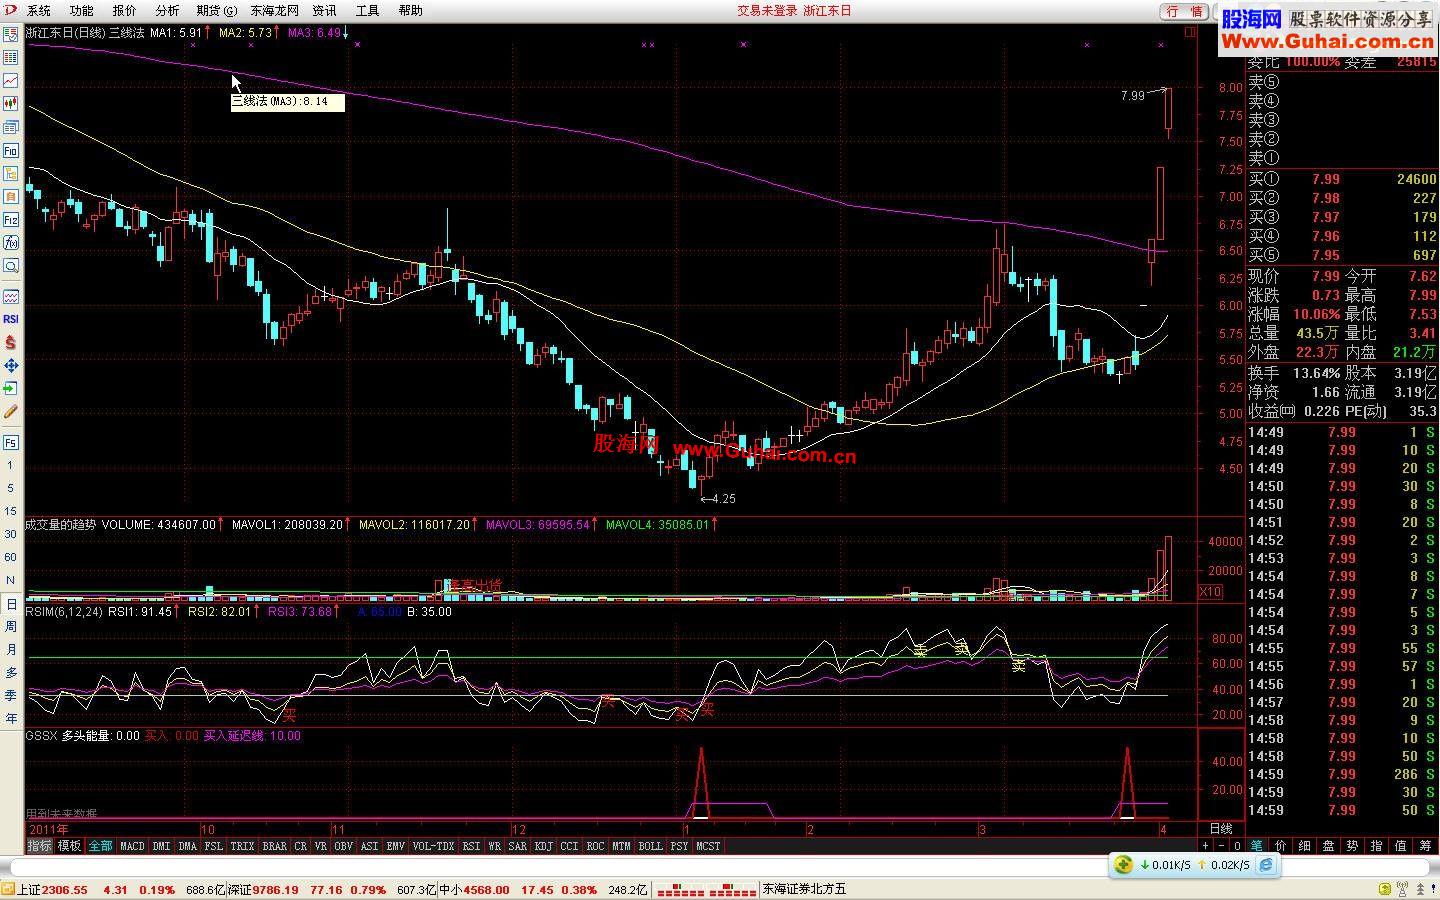Open the 报价 menu
The height and width of the screenshot is (900, 1440).
[x=125, y=11]
